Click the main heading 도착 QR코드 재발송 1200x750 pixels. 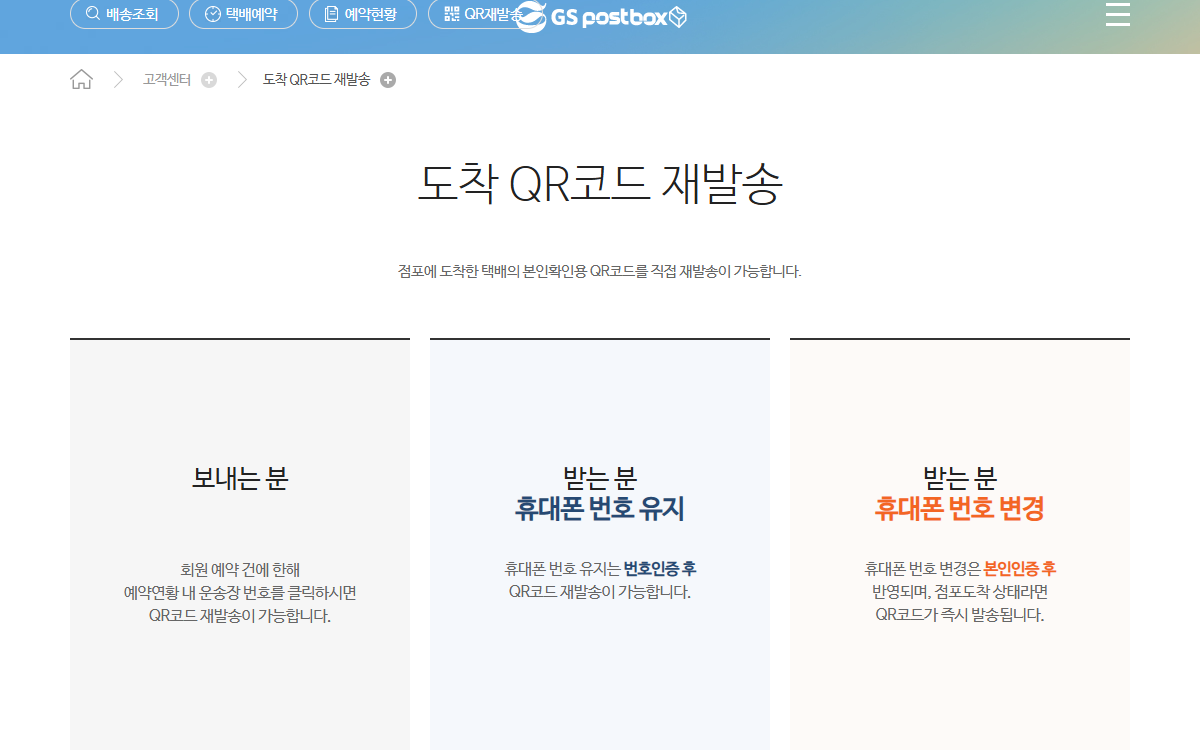(x=600, y=184)
